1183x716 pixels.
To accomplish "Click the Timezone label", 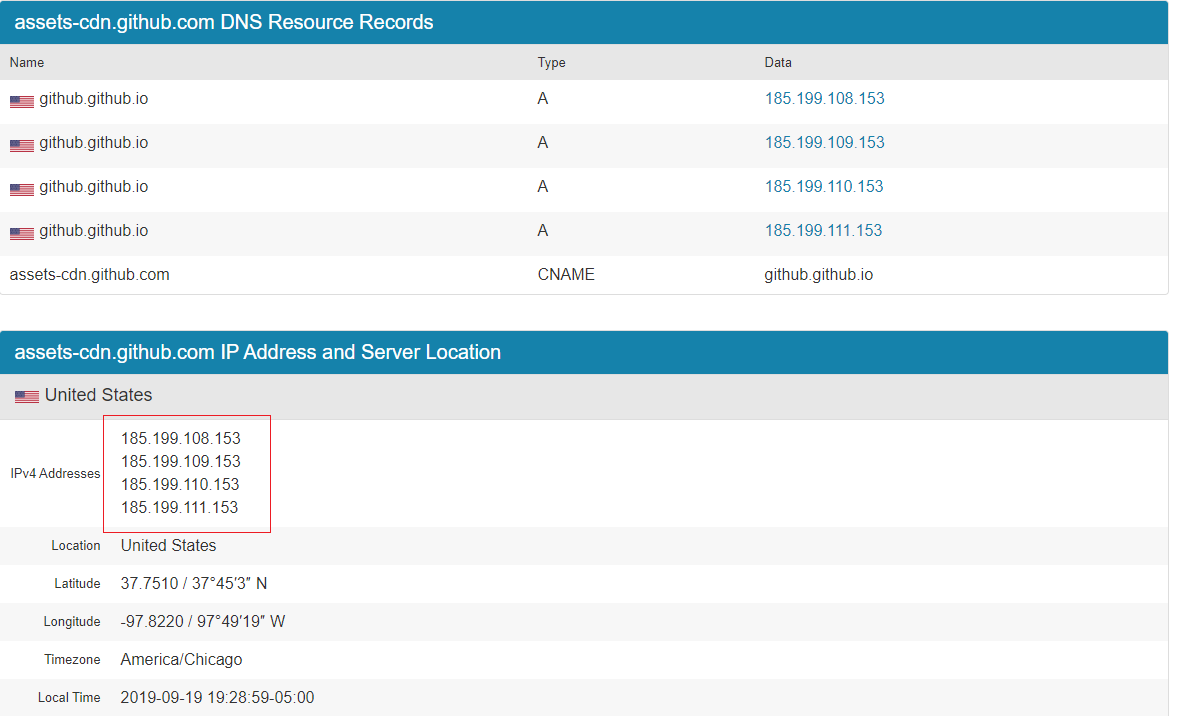I will 72,659.
